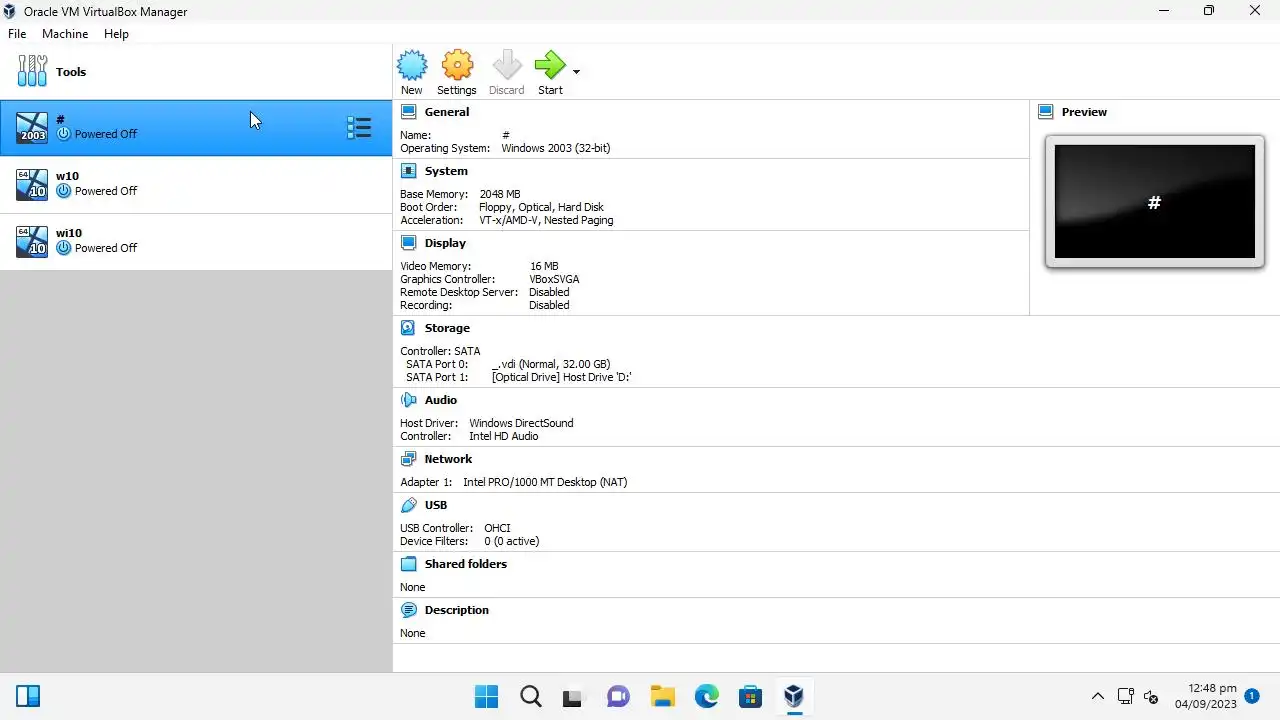
Task: Open the Machine menu
Action: (65, 33)
